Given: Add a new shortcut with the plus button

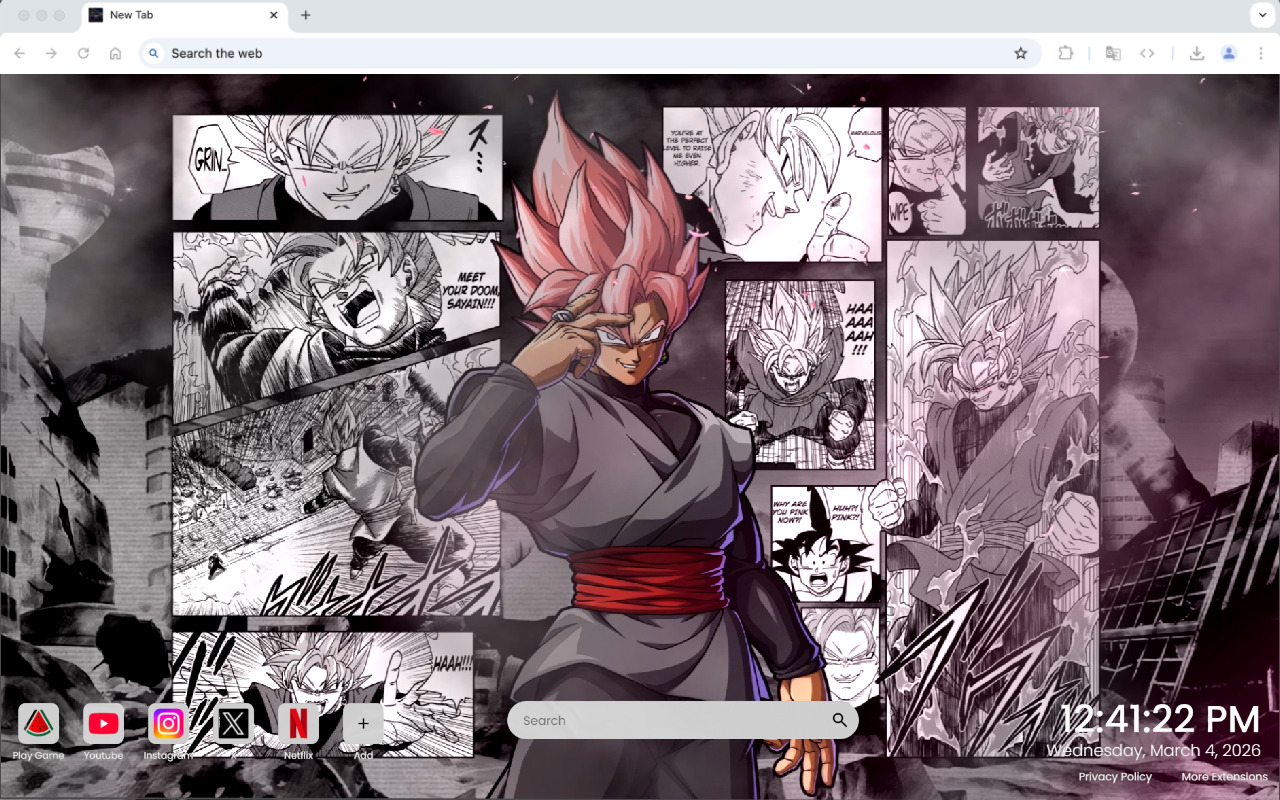Looking at the screenshot, I should 363,723.
